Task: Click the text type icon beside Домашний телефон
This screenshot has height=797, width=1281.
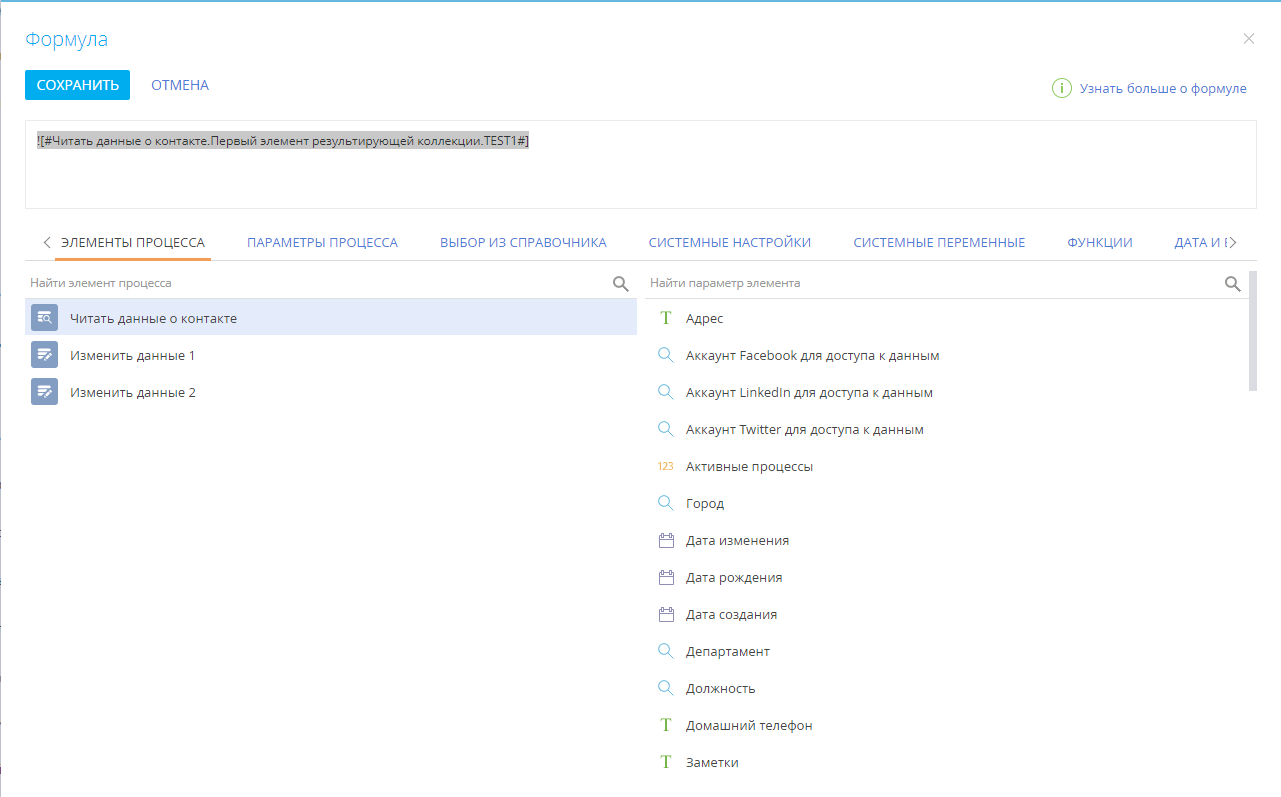Action: [666, 725]
